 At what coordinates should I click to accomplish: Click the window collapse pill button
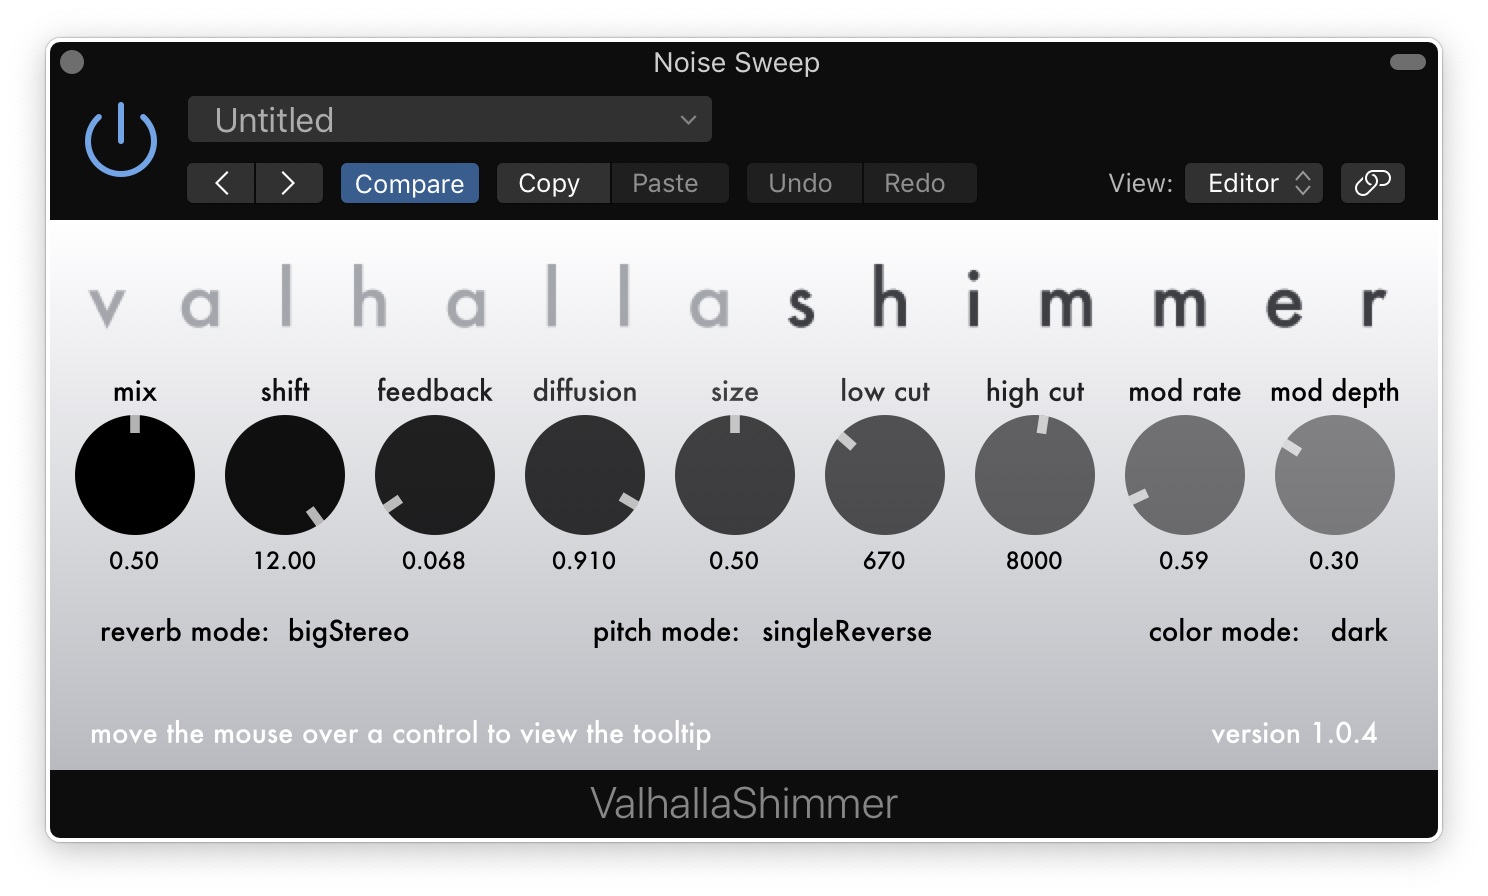click(x=1408, y=62)
